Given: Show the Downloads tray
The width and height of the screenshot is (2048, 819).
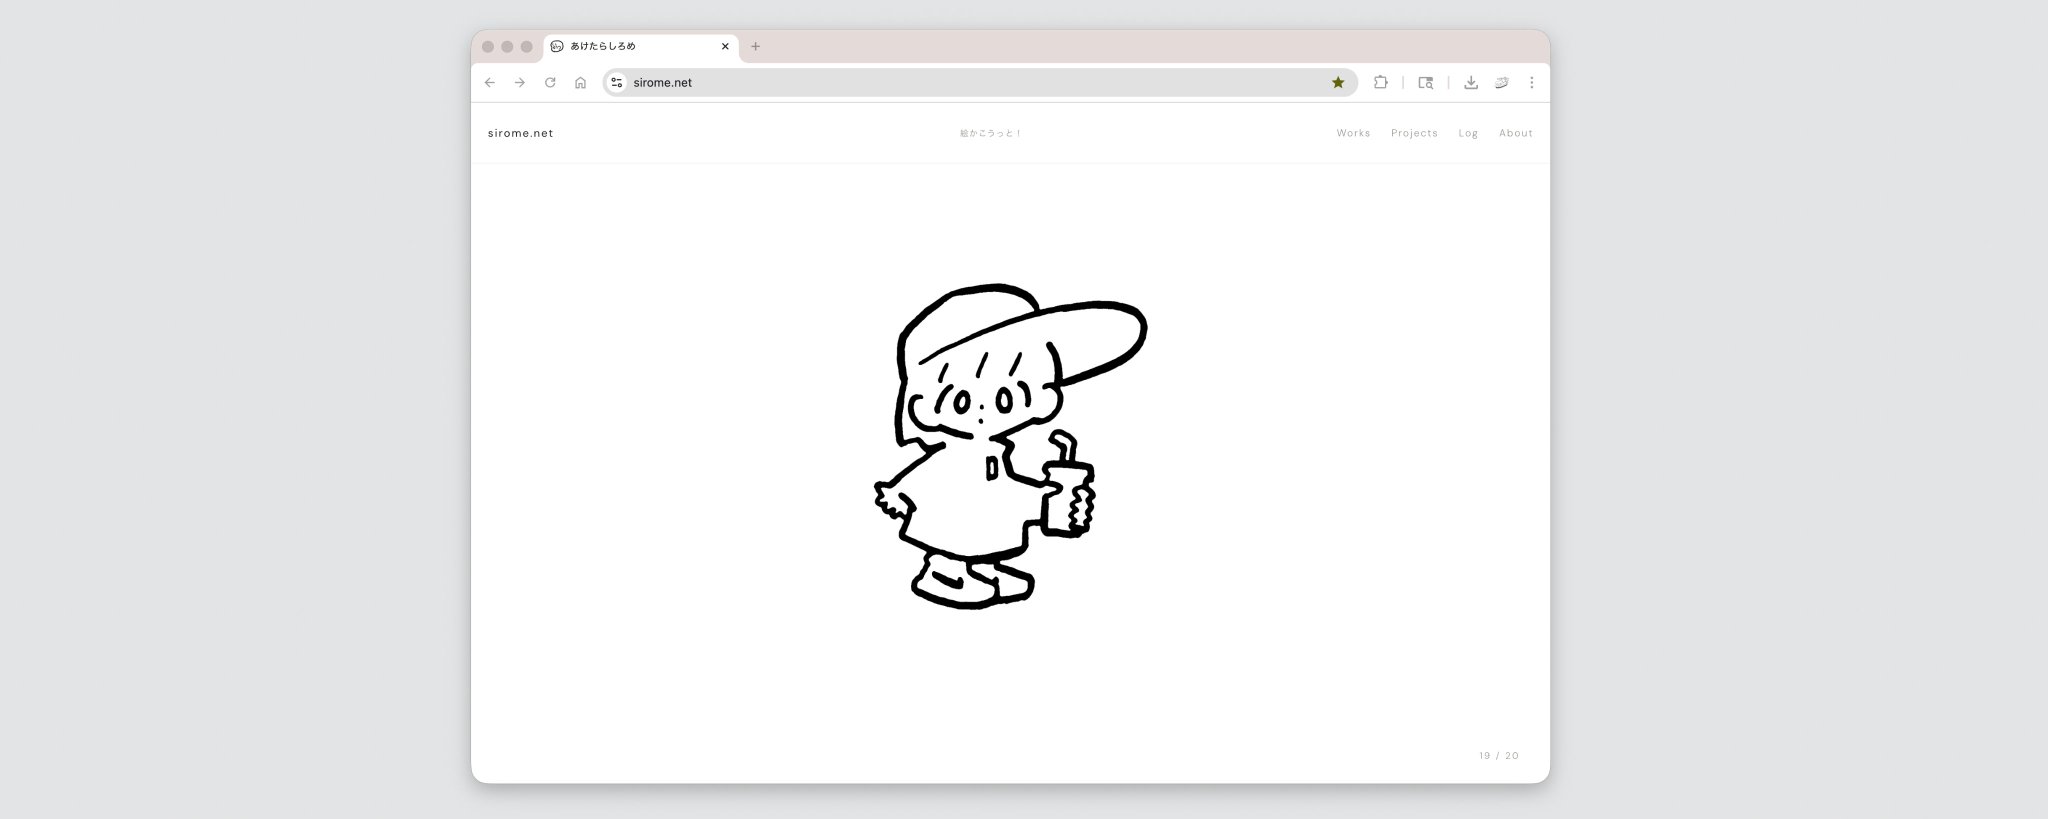Looking at the screenshot, I should coord(1471,83).
